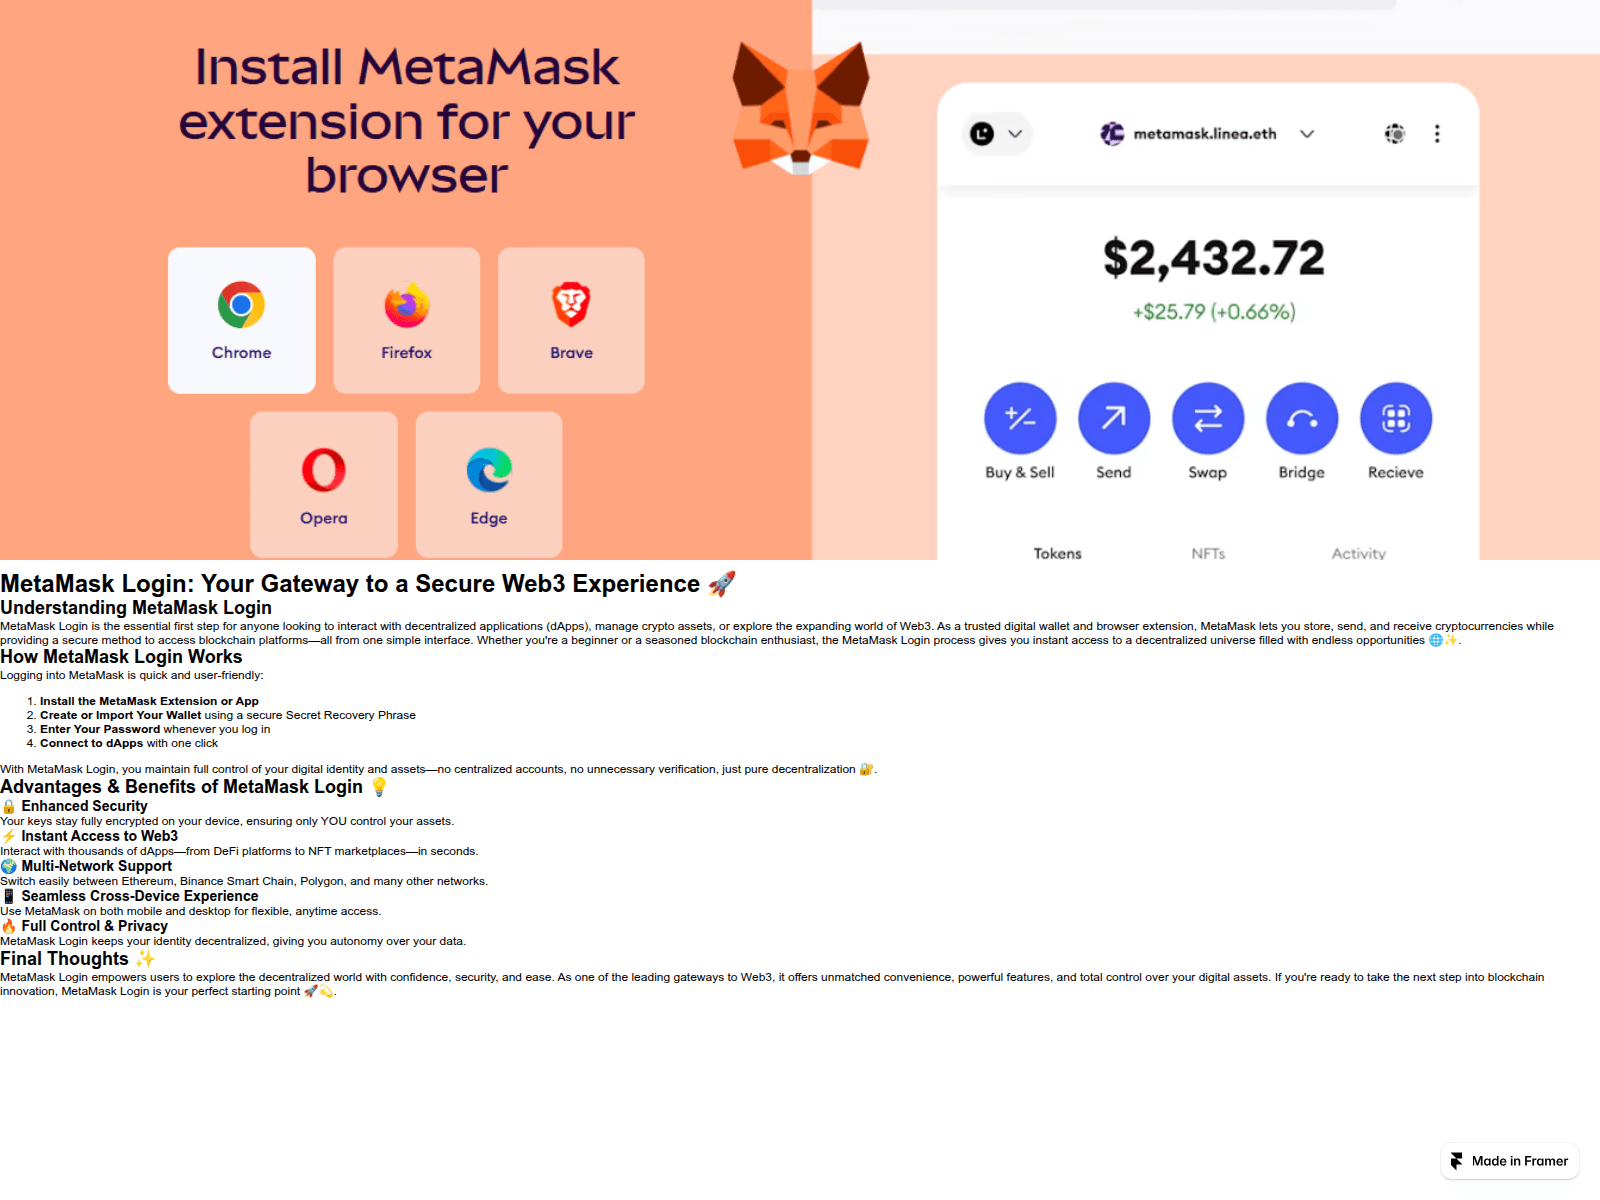Click the Understanding MetaMask Login heading

tap(136, 608)
